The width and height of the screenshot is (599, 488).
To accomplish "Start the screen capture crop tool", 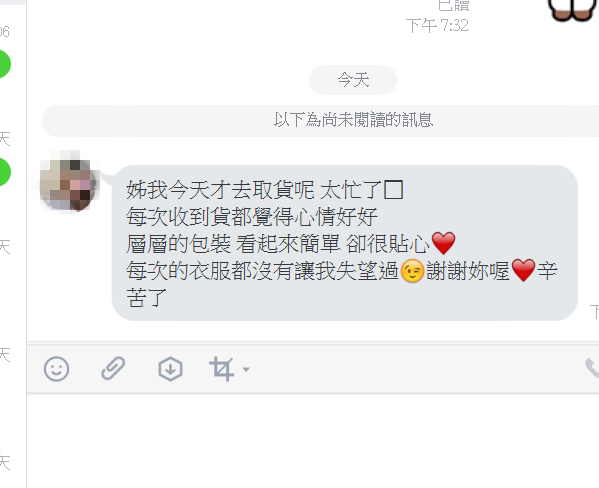I will tap(222, 369).
